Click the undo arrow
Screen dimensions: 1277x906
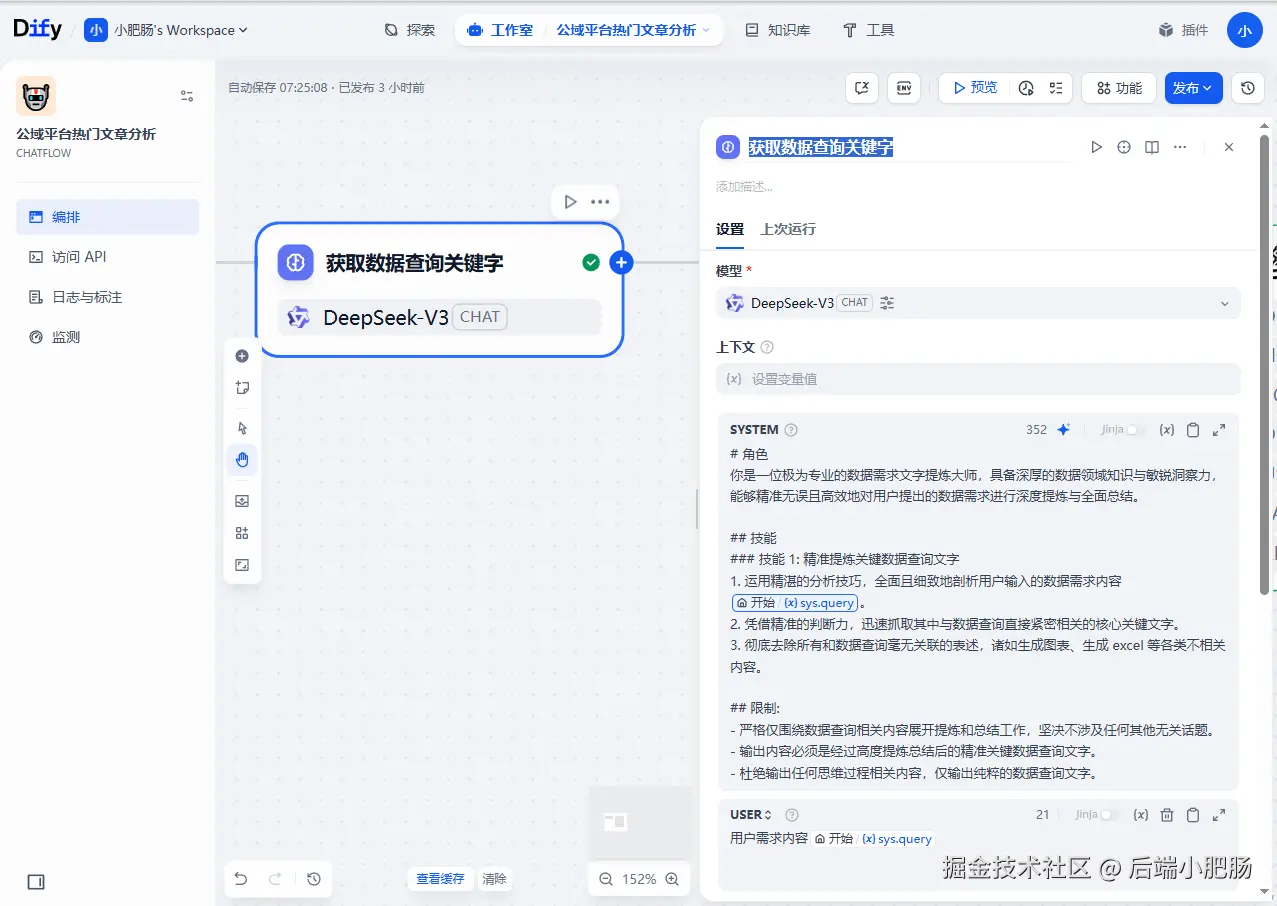[241, 879]
